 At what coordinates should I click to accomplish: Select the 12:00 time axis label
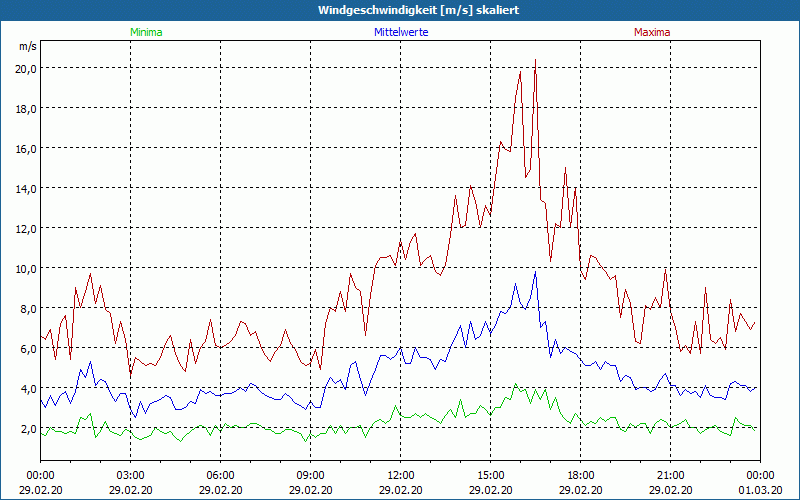click(400, 475)
